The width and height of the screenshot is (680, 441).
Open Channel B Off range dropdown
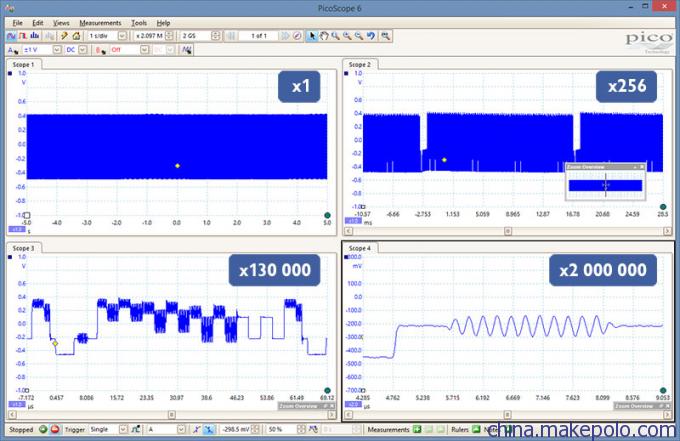click(144, 50)
